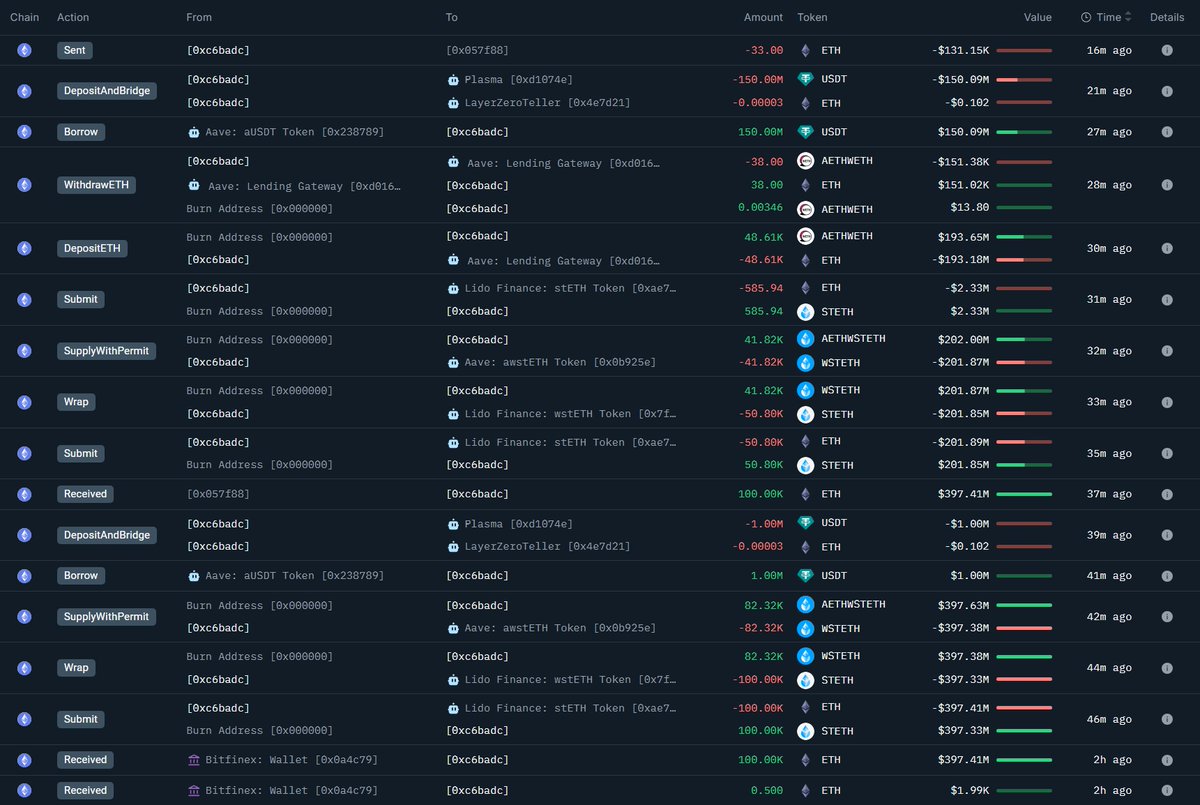The height and width of the screenshot is (805, 1200).
Task: Click robot icon beside Plasma in 21m row
Action: [x=453, y=80]
